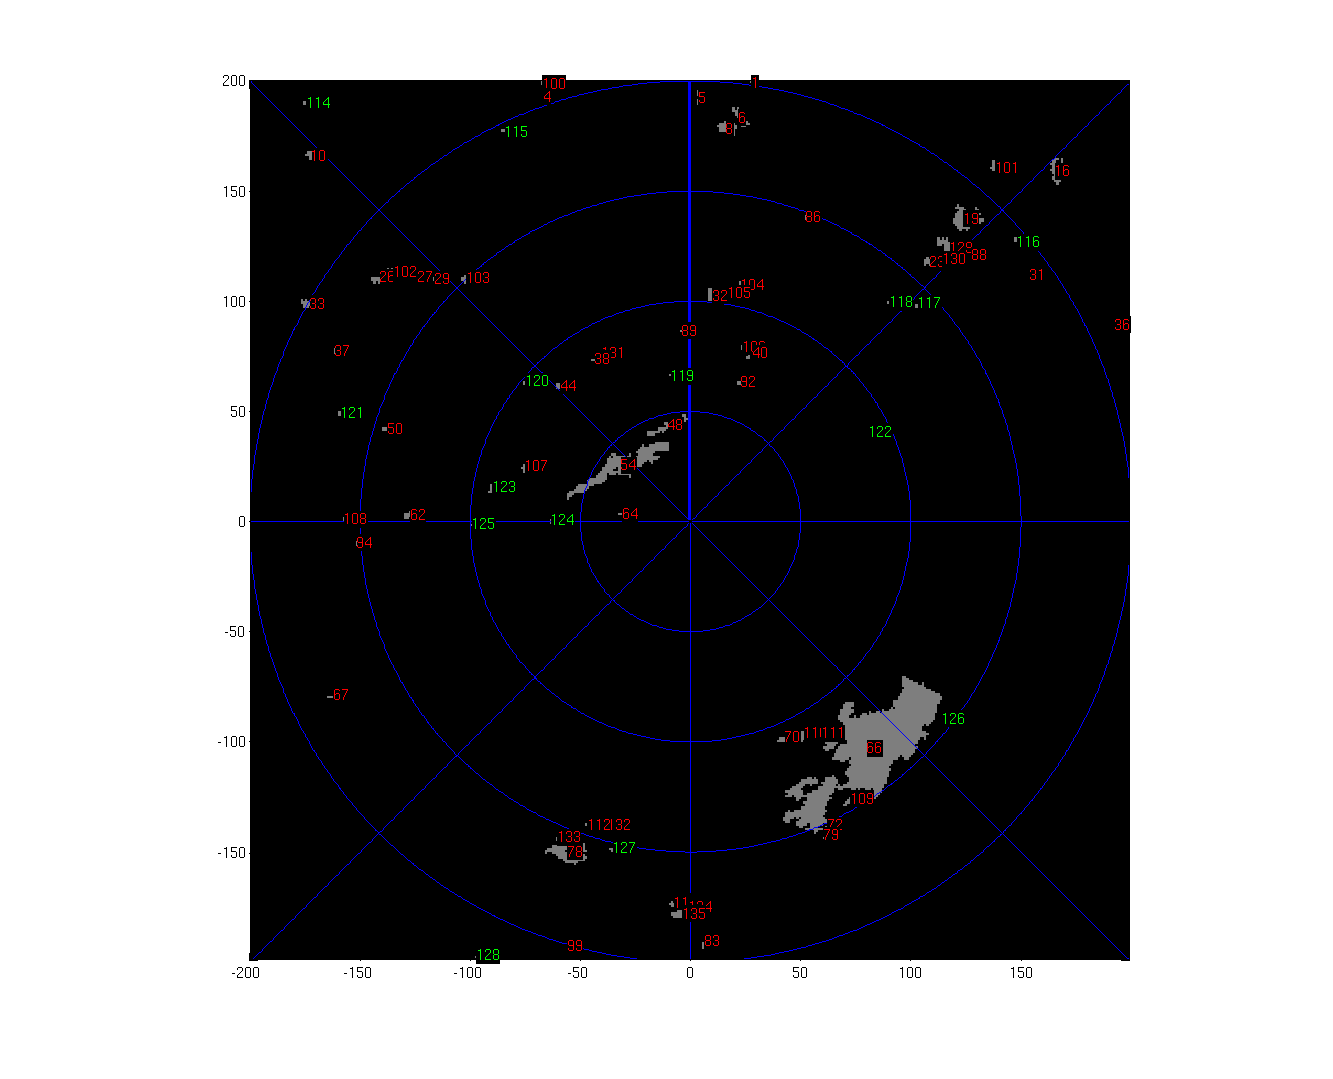Click the green track label 119
Image resolution: width=1333 pixels, height=1079 pixels.
pyautogui.click(x=682, y=376)
